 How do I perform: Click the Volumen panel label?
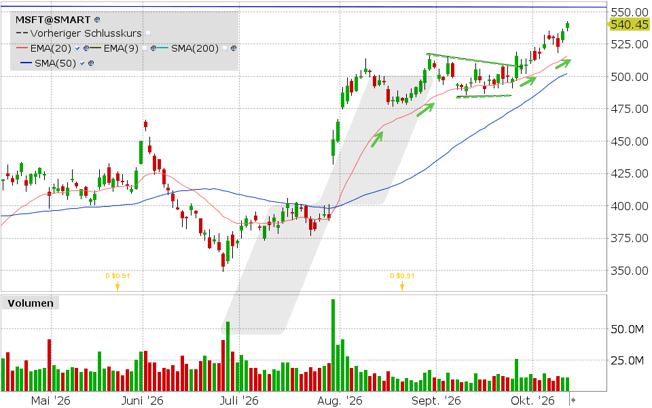(30, 303)
